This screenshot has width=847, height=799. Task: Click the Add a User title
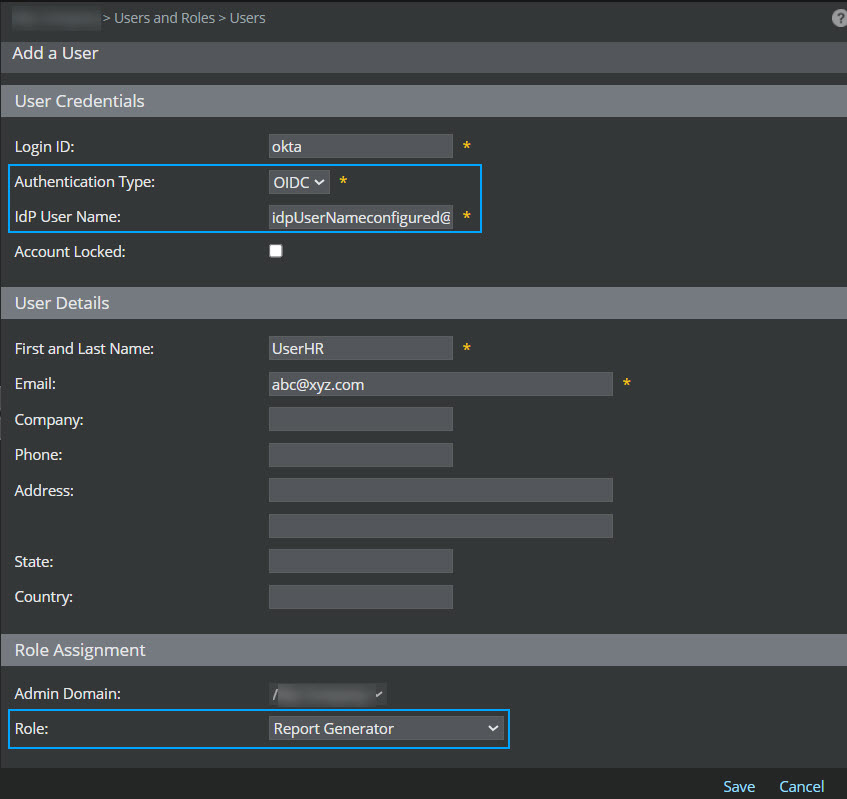55,53
